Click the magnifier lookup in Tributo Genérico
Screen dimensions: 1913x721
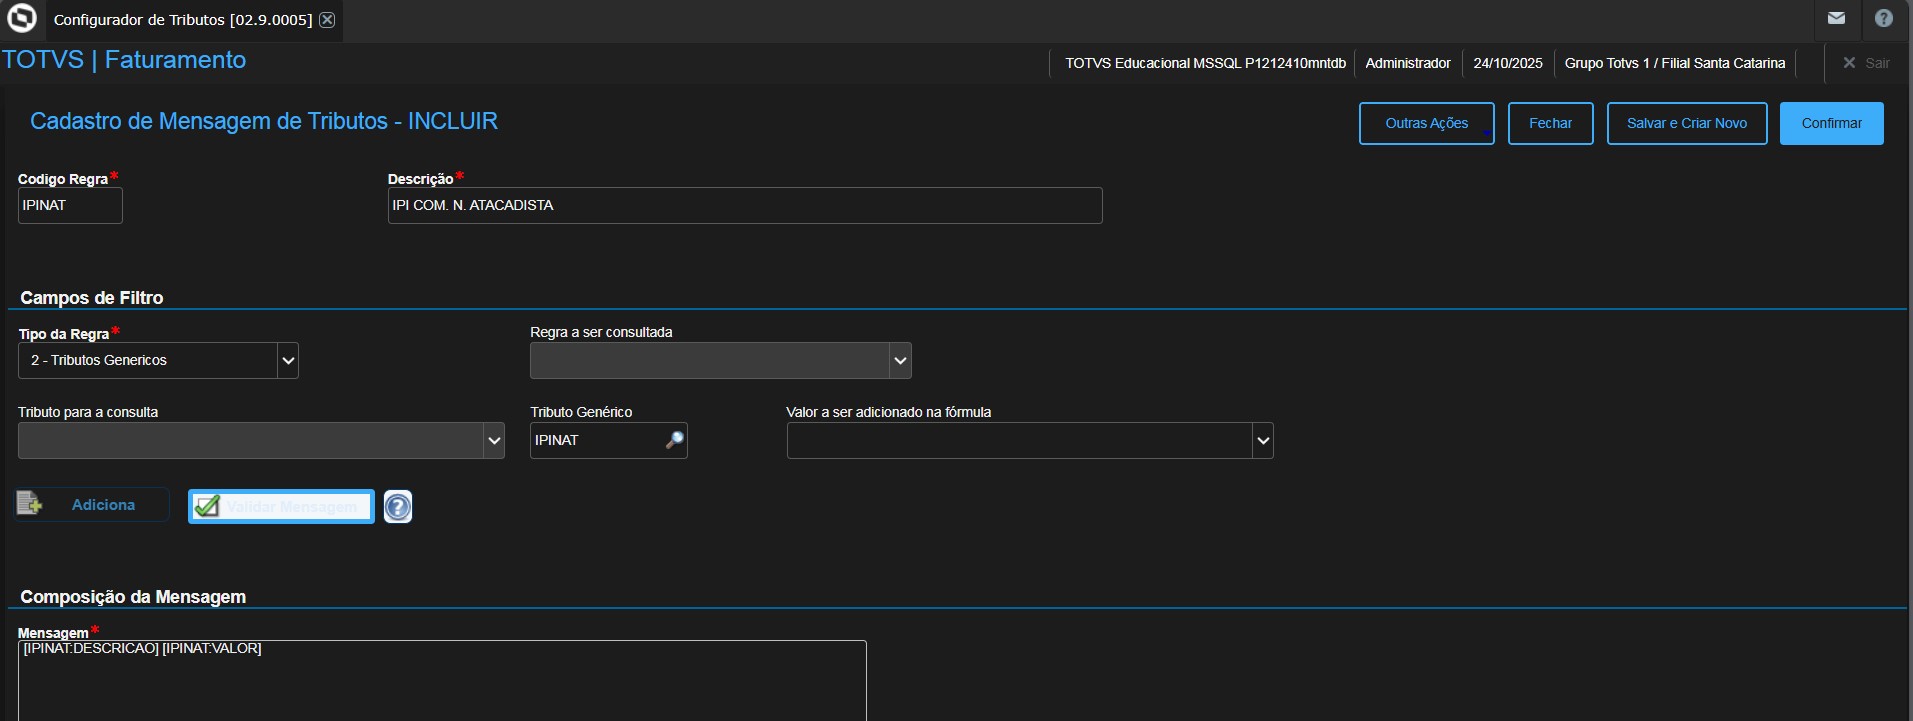click(x=675, y=440)
